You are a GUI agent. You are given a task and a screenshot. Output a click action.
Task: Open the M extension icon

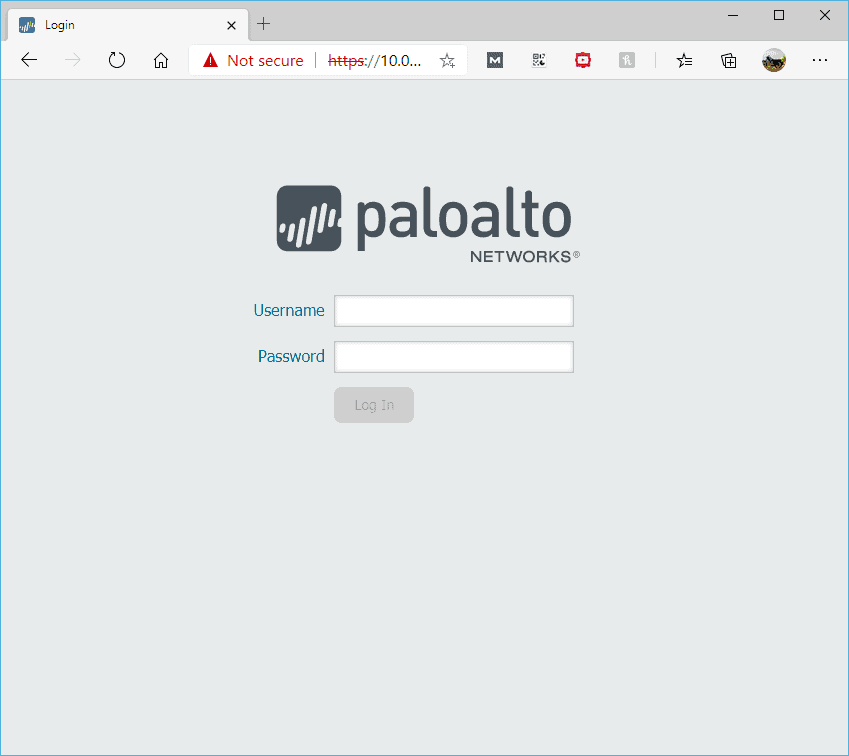coord(495,60)
